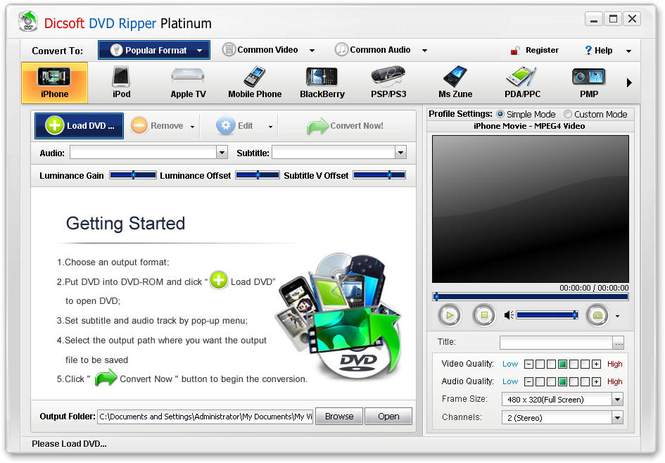Viewport: 665px width, 463px height.
Task: Expand the snapshot options arrow
Action: click(618, 316)
